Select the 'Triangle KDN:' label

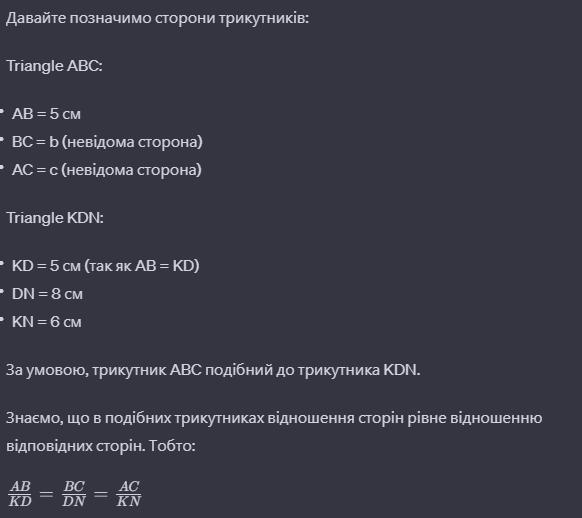coord(55,218)
